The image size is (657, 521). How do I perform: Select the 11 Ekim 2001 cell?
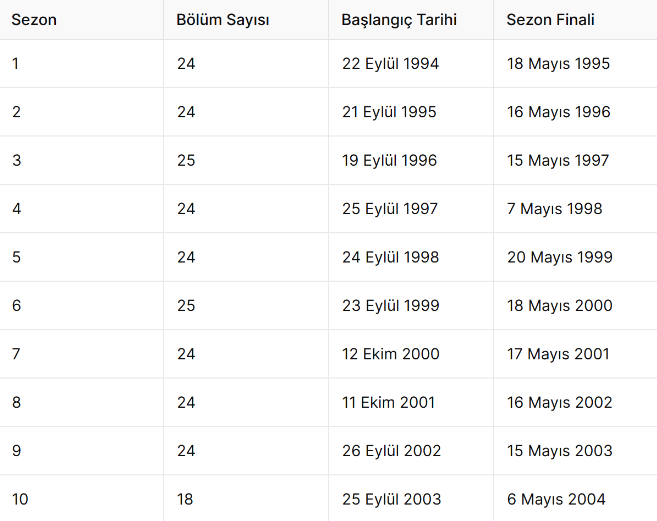388,402
